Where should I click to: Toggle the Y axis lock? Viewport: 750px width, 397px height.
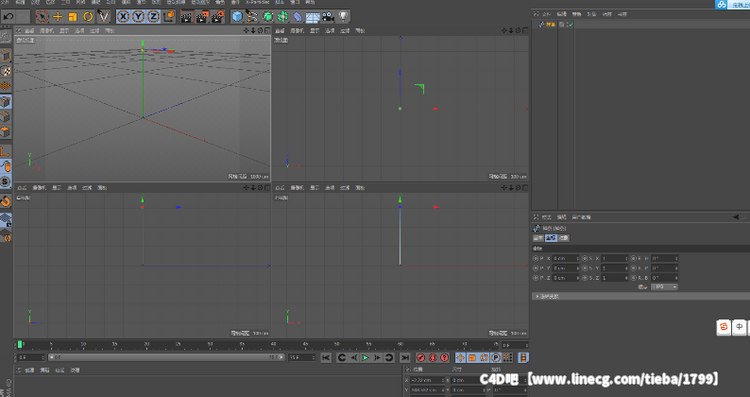point(138,17)
